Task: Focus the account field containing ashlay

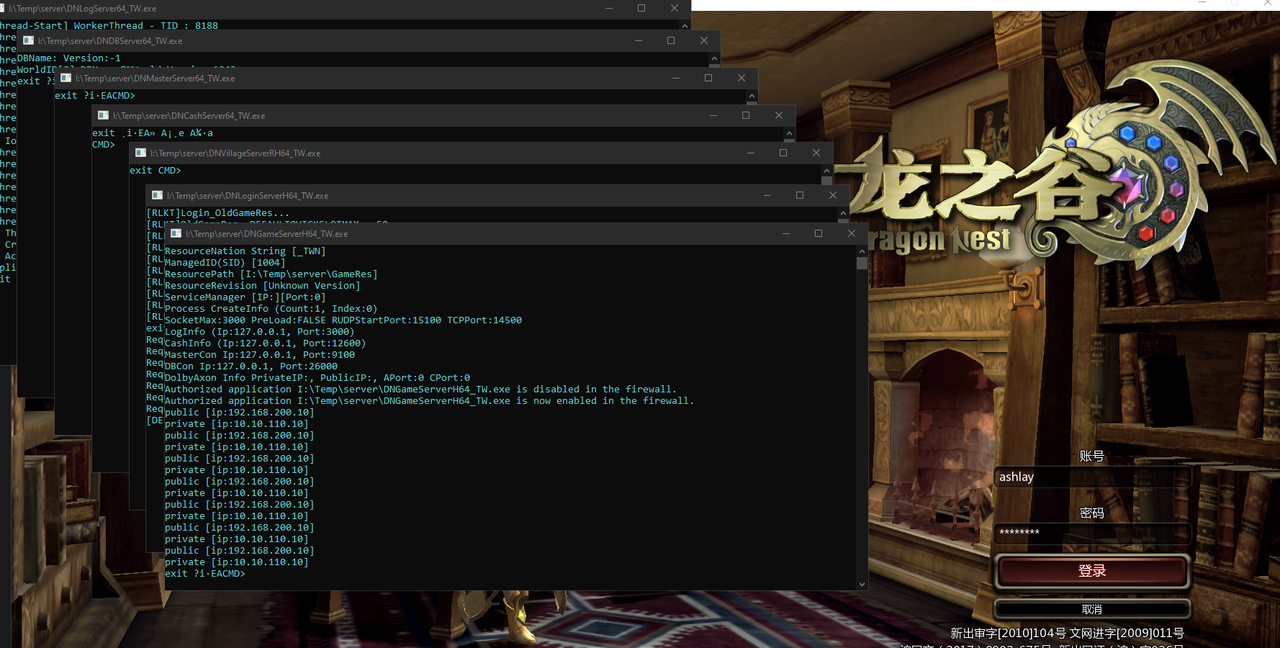Action: click(1092, 478)
